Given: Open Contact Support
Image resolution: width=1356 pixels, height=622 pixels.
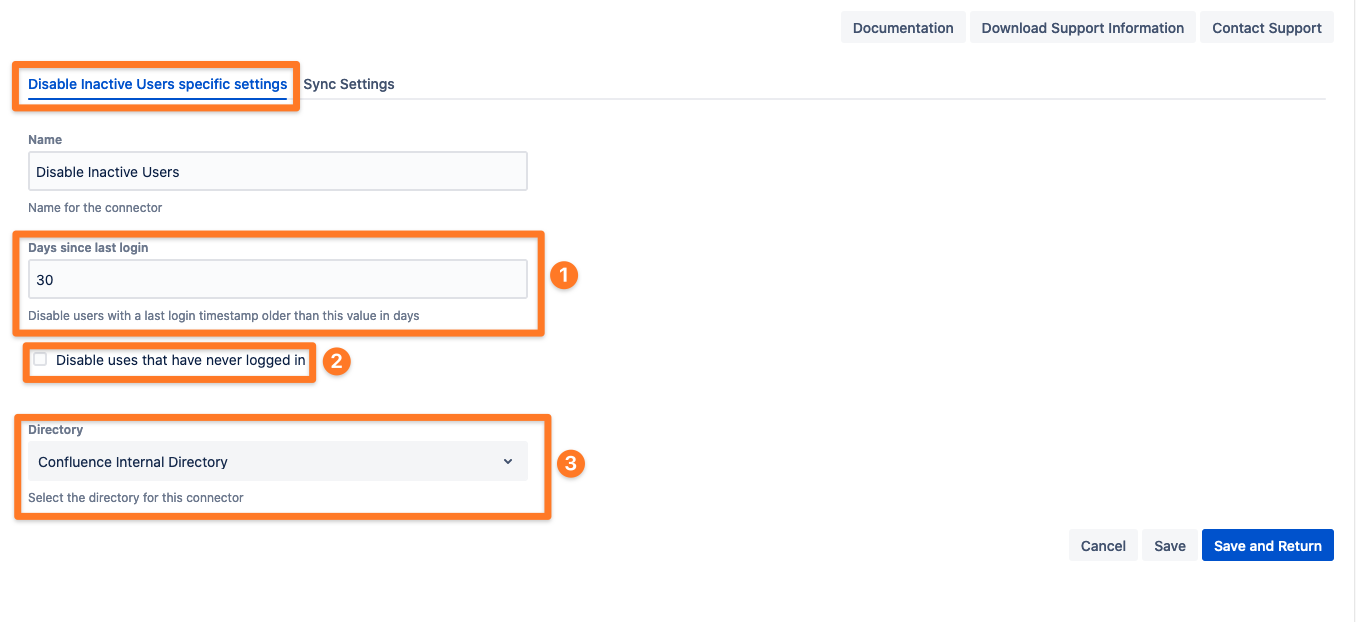Looking at the screenshot, I should point(1266,27).
